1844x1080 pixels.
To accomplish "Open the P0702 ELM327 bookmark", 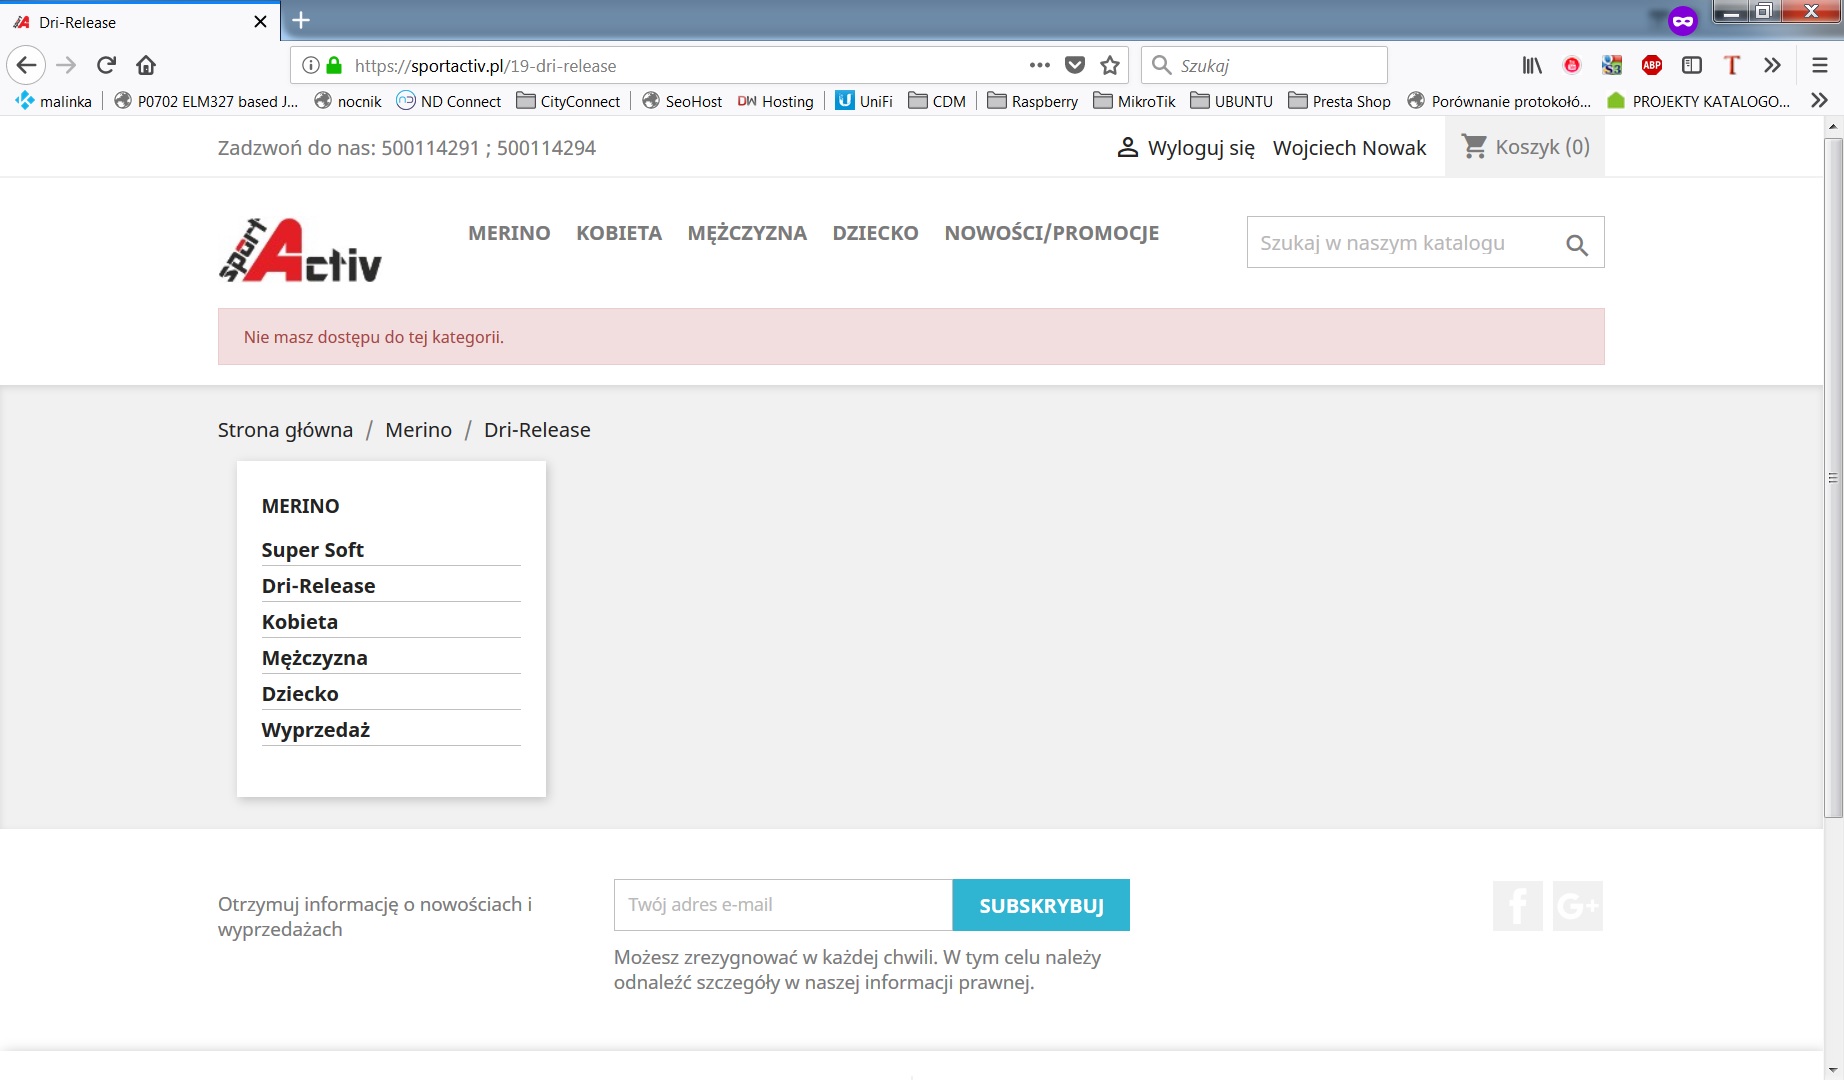I will [x=206, y=101].
